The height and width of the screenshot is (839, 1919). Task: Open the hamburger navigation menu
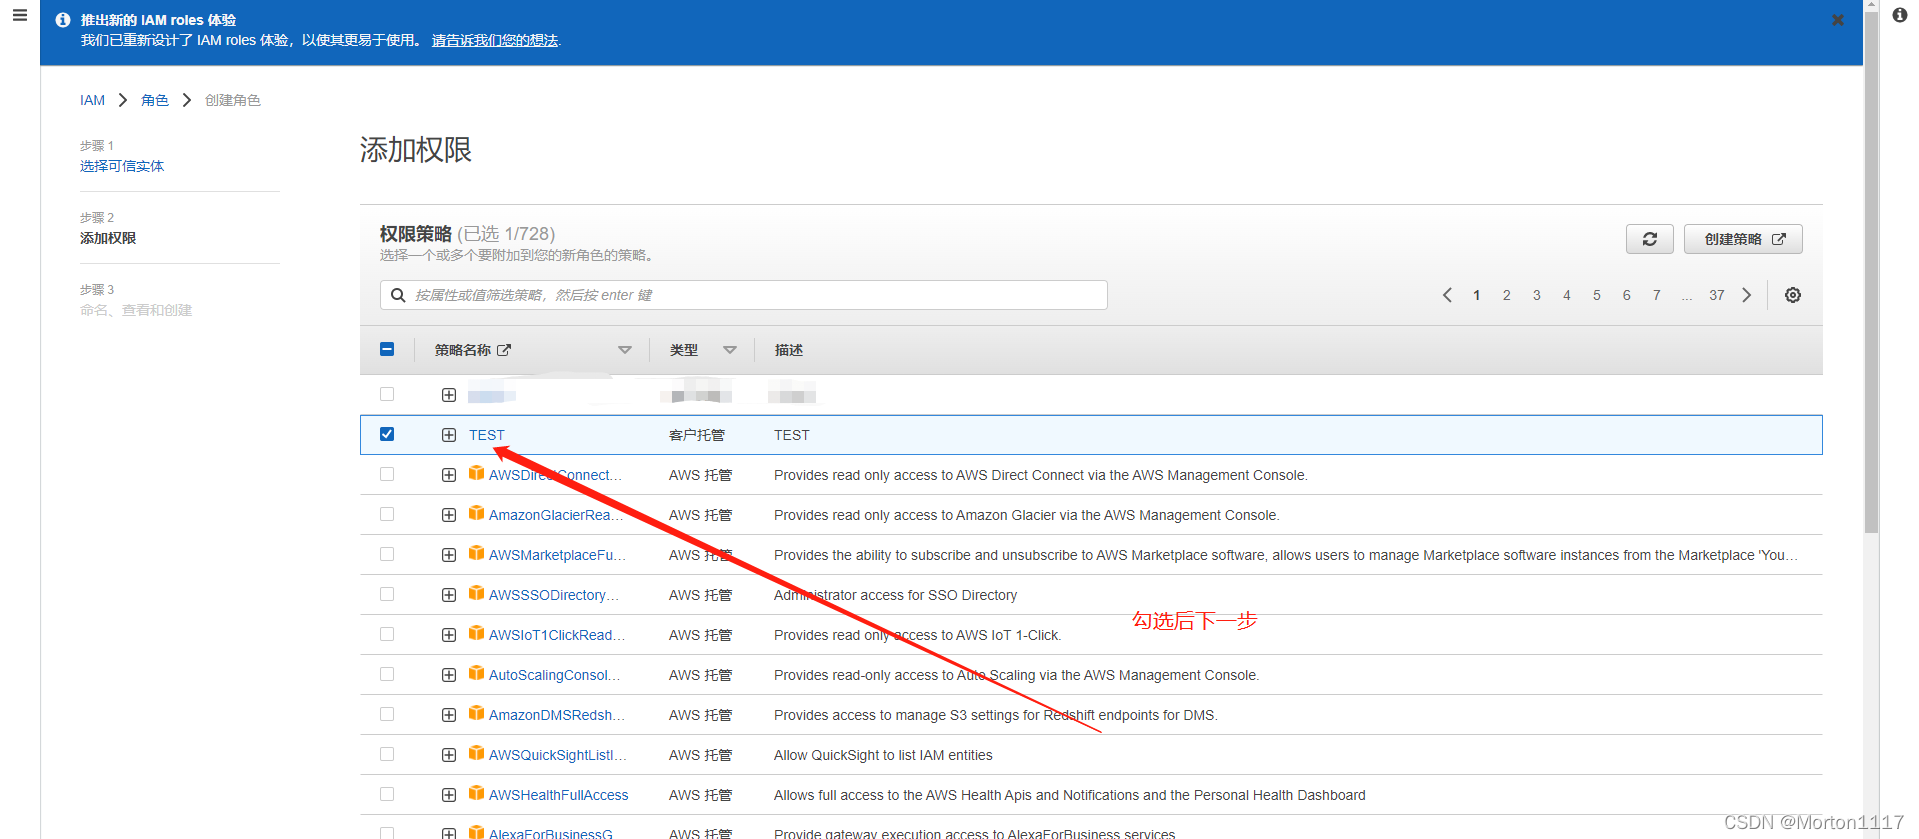(x=19, y=16)
